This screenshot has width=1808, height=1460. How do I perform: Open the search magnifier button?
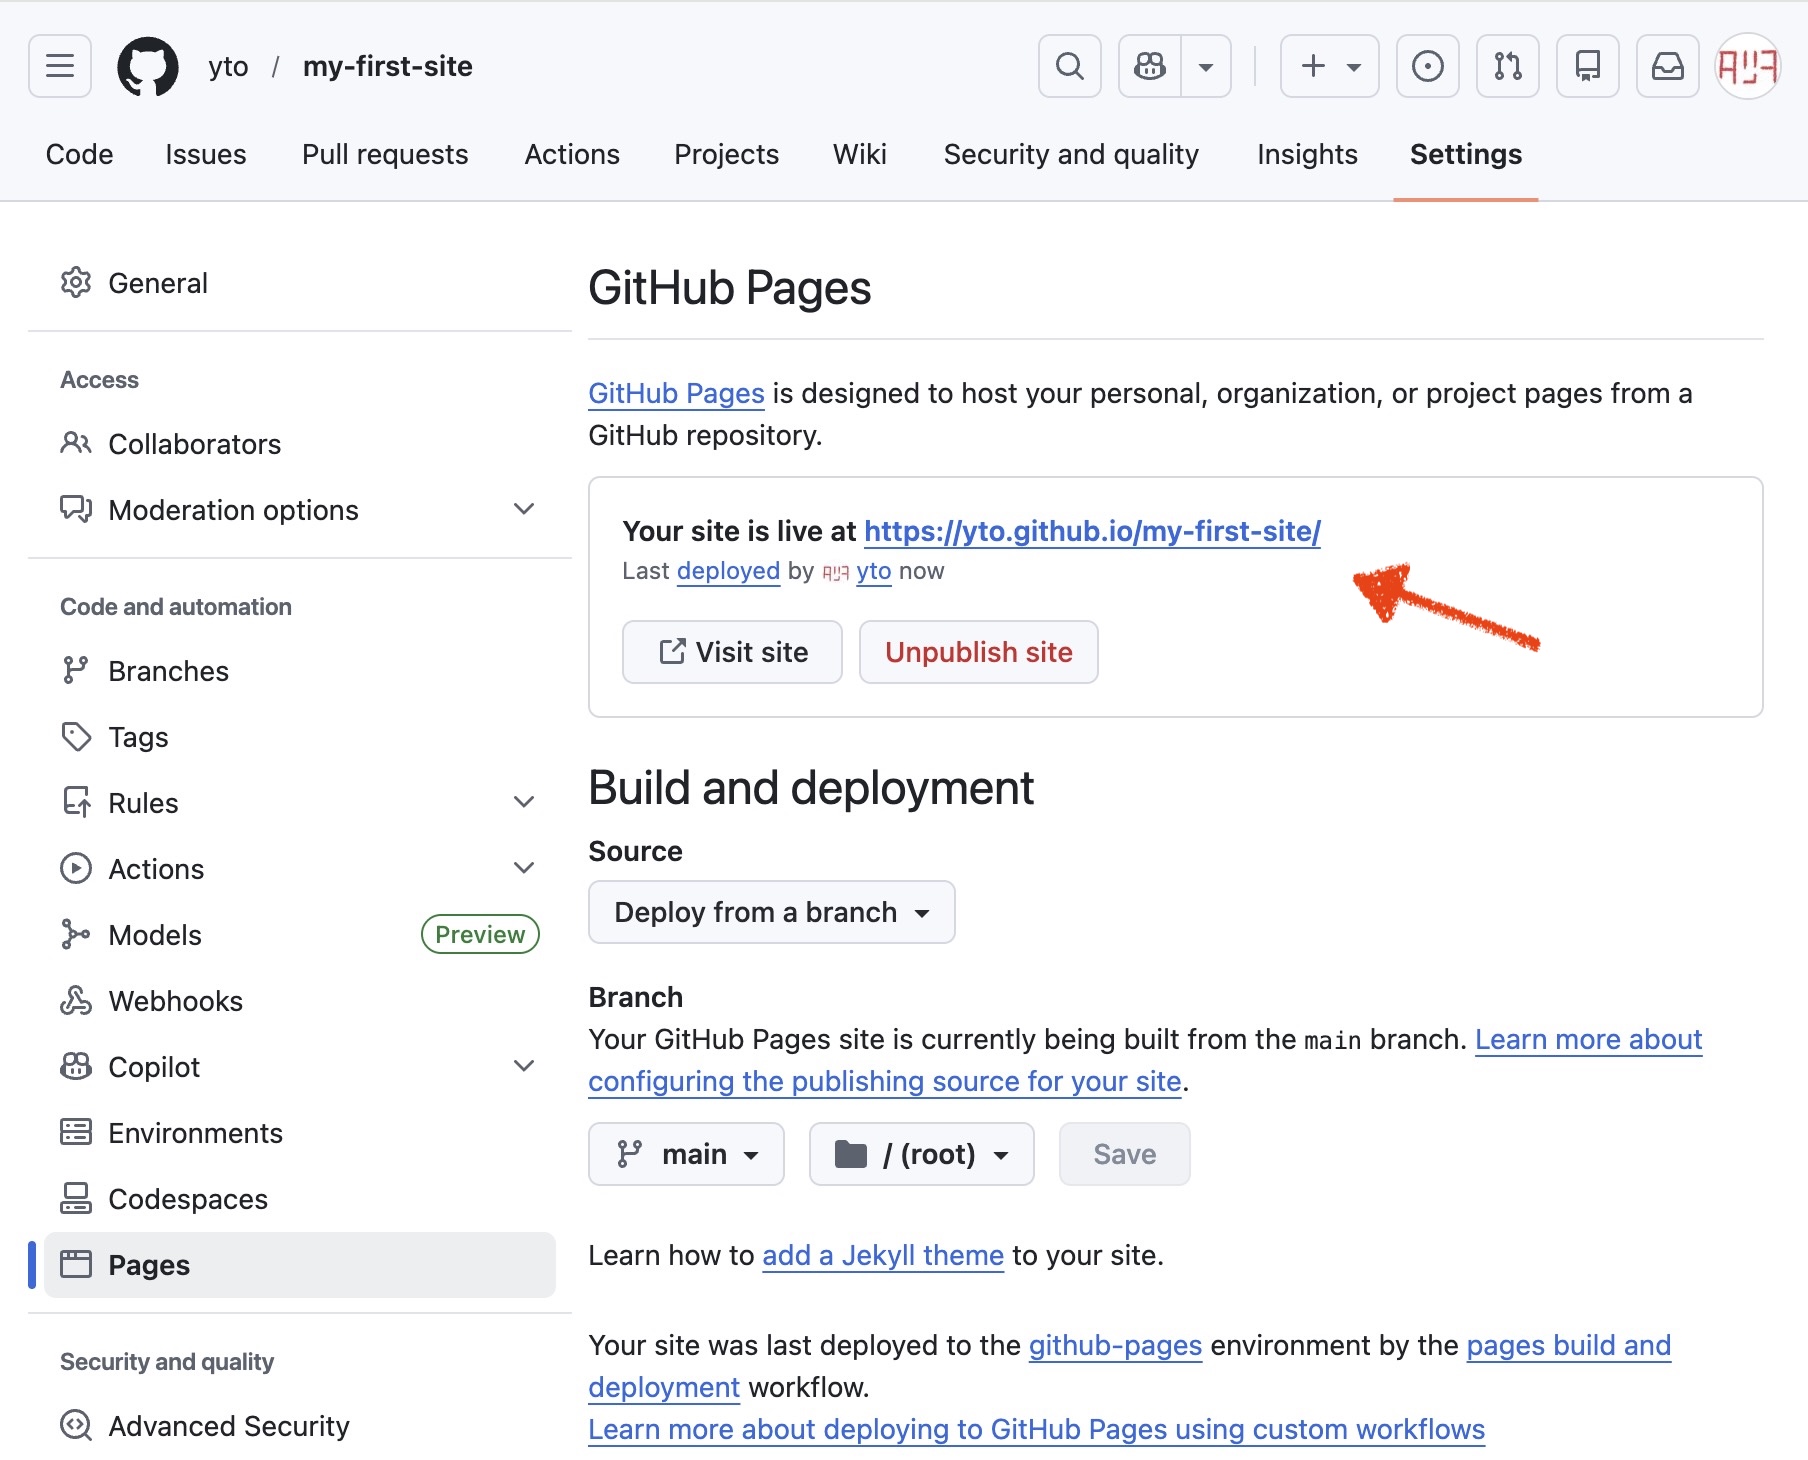[1070, 66]
